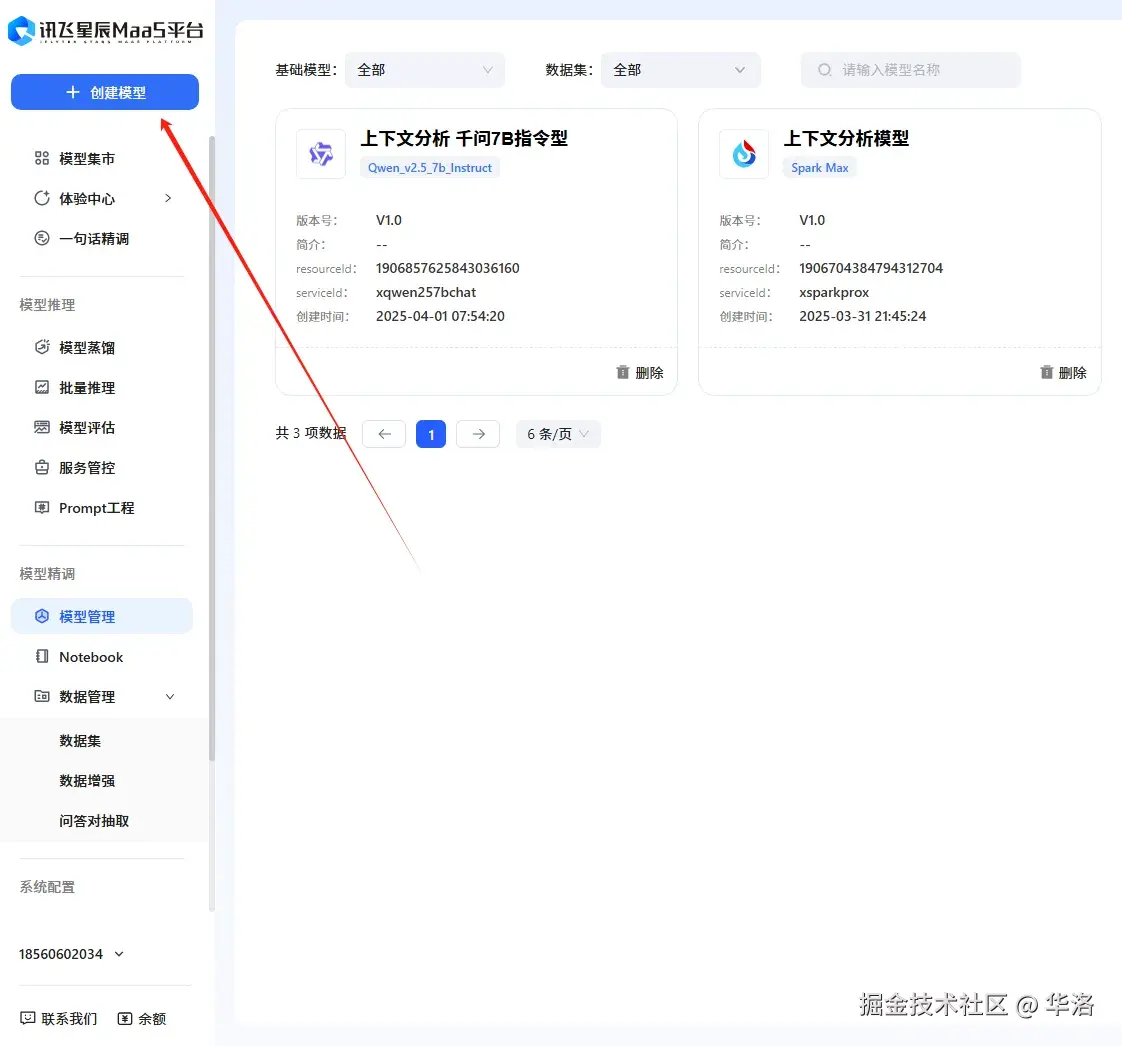Click the Prompt工程 icon
This screenshot has height=1046, width=1122.
42,507
